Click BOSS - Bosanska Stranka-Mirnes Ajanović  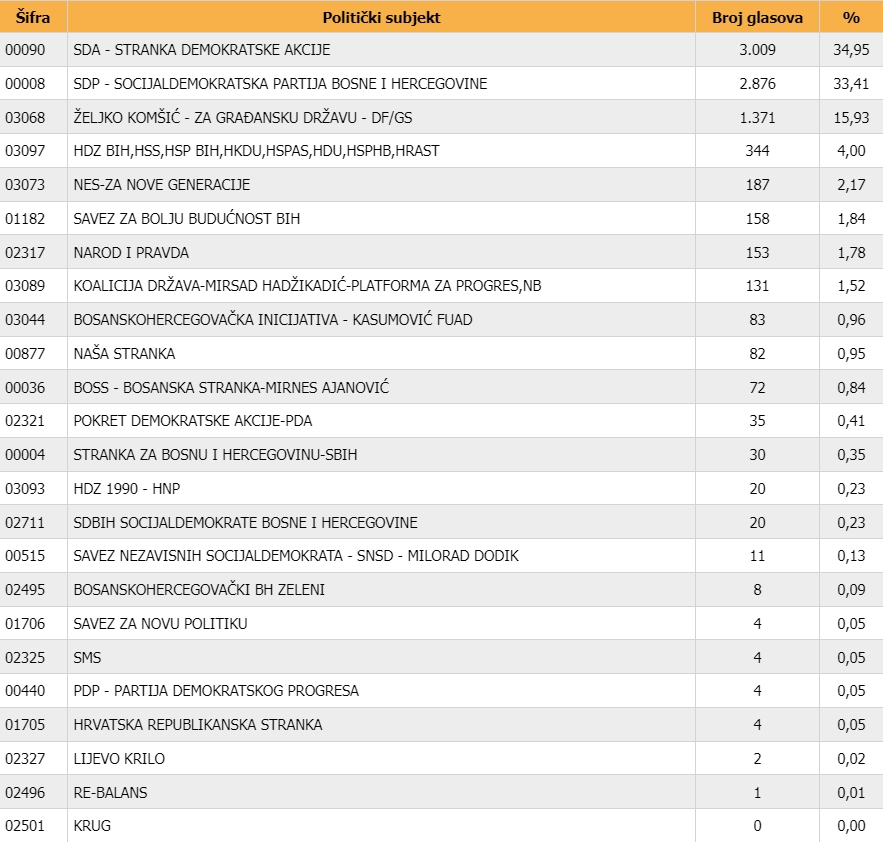(x=231, y=388)
